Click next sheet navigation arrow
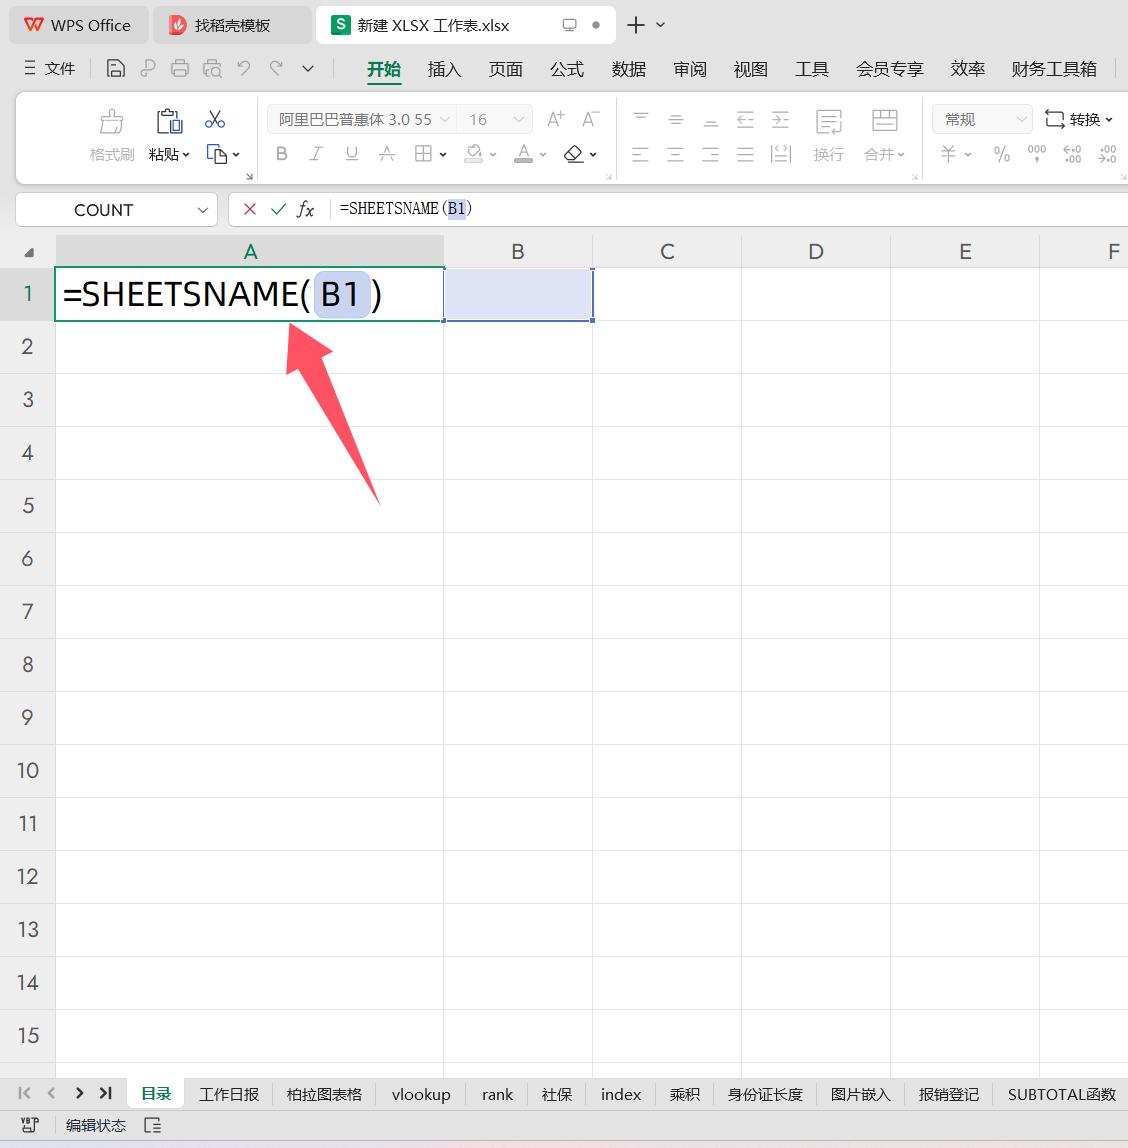1128x1148 pixels. [79, 1093]
